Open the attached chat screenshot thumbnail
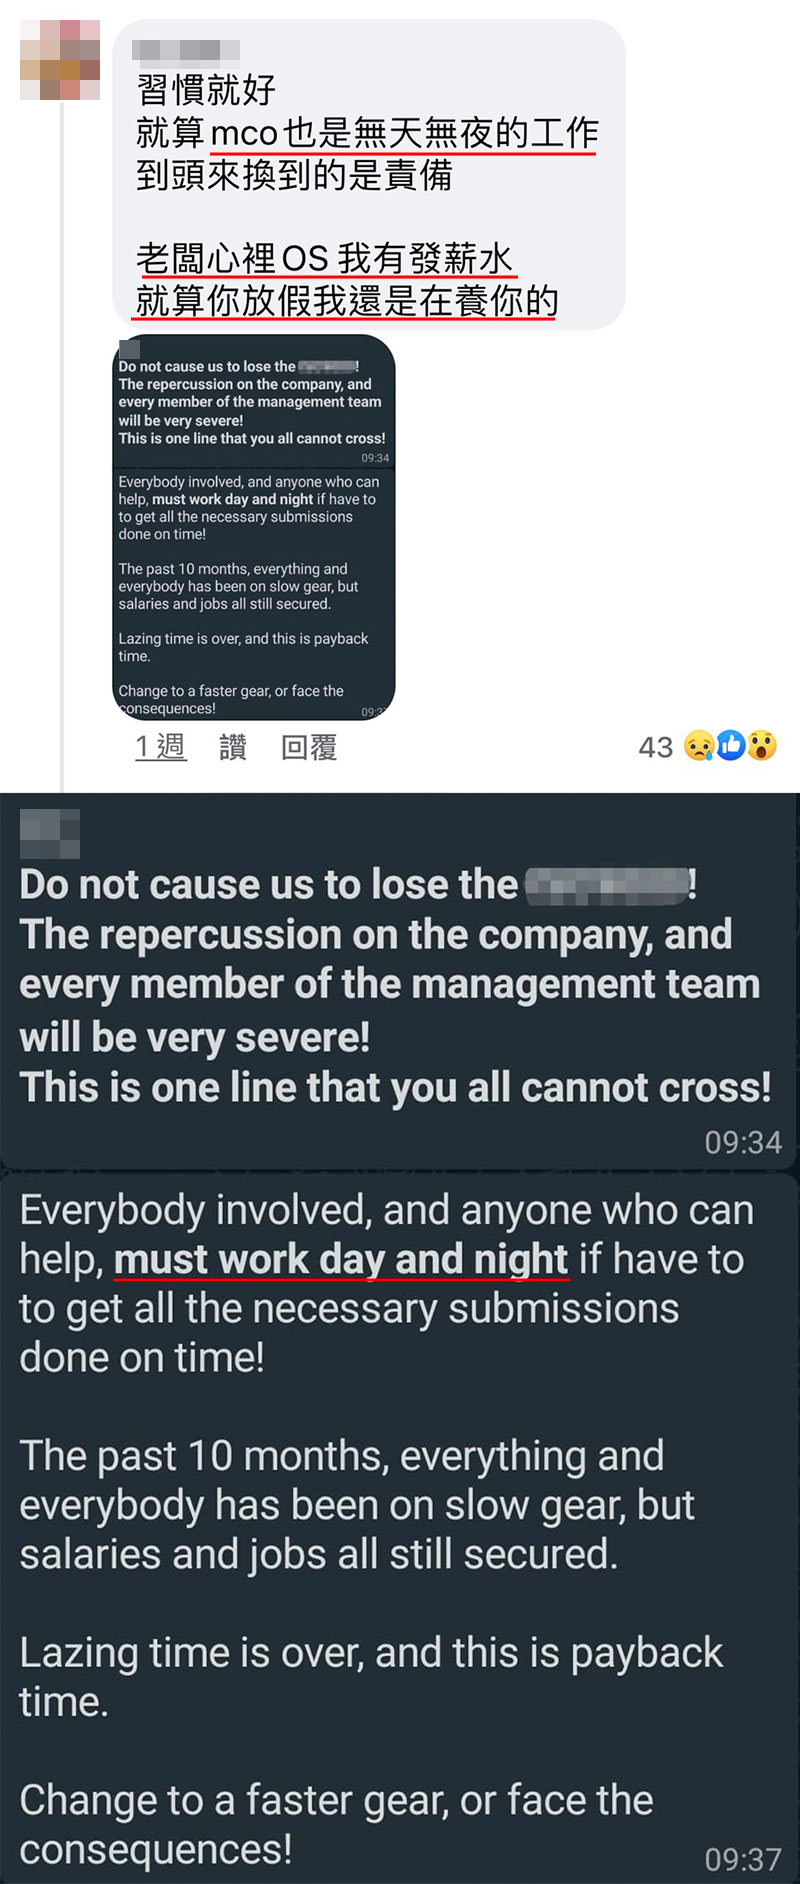This screenshot has height=1884, width=800. pos(254,527)
